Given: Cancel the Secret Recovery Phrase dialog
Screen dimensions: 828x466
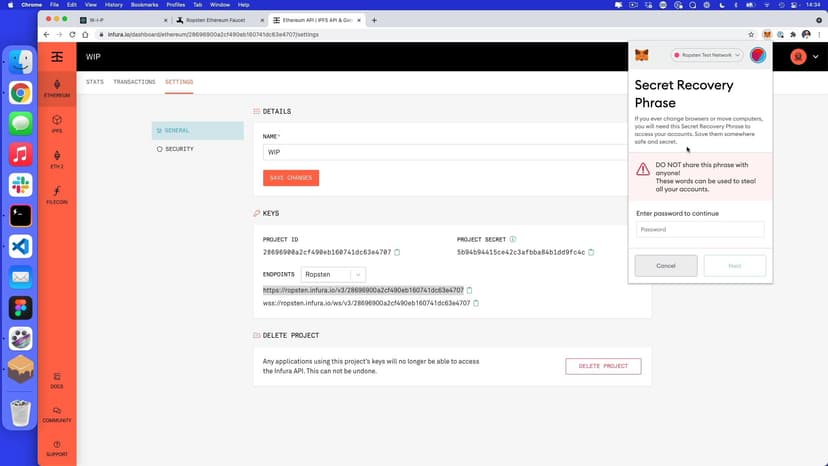Looking at the screenshot, I should [x=666, y=266].
